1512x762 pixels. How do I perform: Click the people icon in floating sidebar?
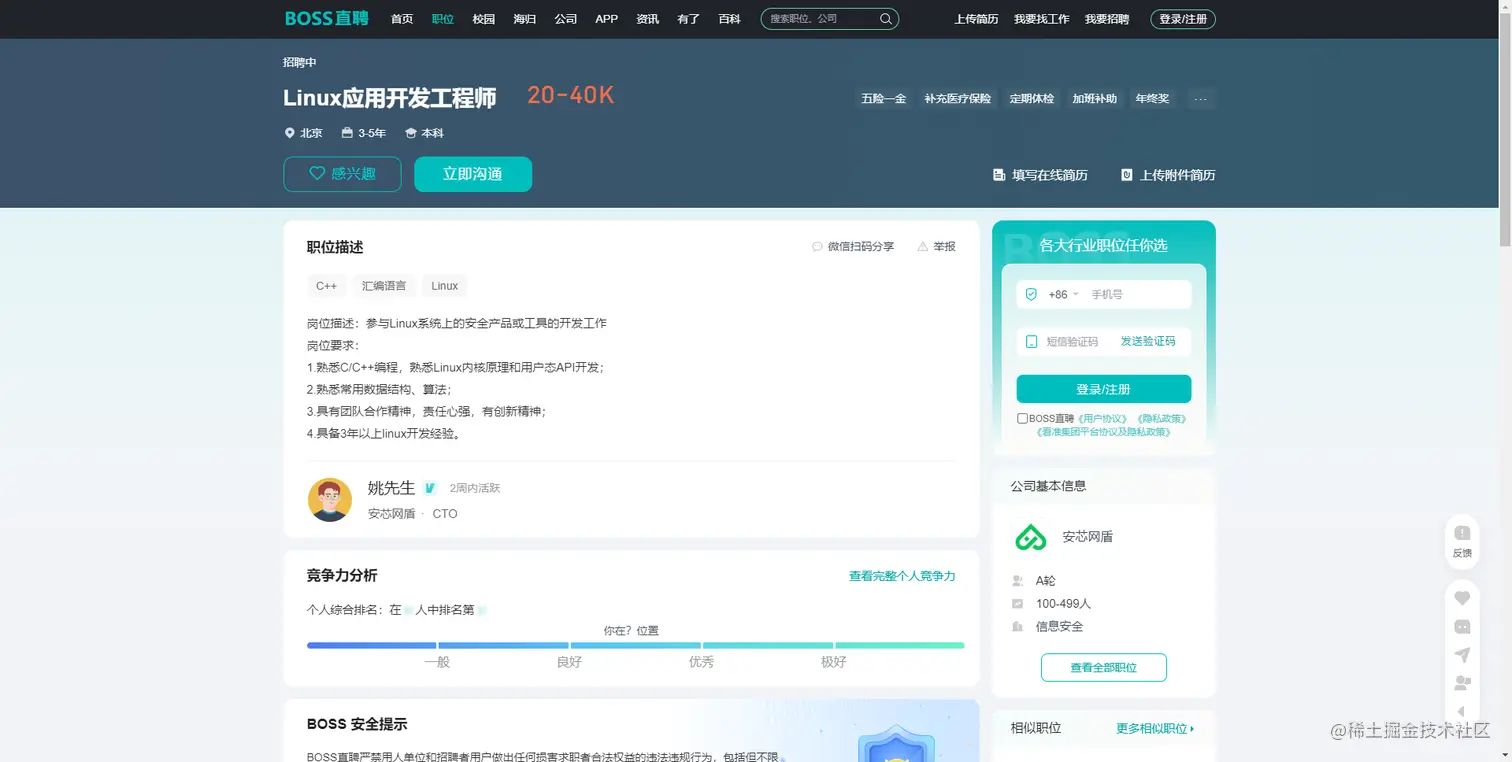tap(1462, 683)
